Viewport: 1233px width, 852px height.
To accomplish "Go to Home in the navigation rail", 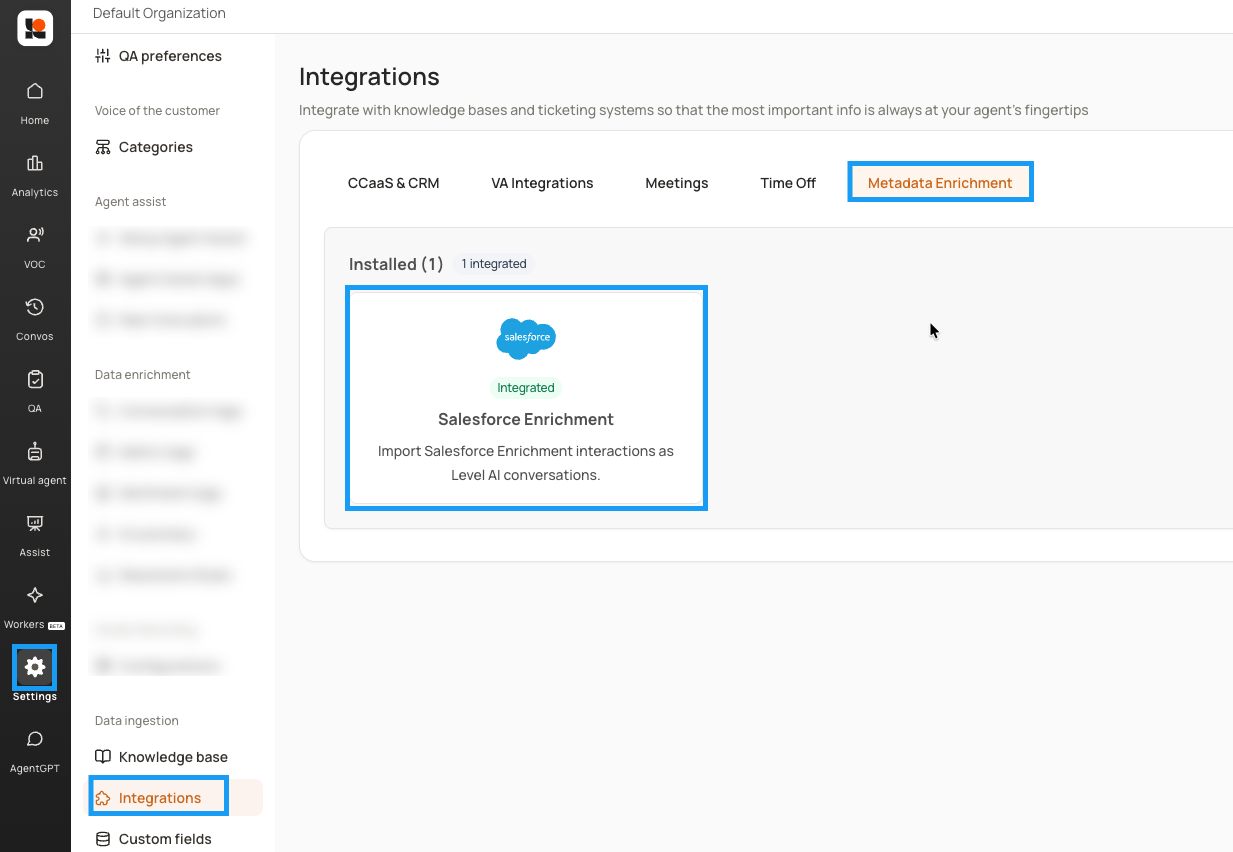I will pyautogui.click(x=35, y=103).
